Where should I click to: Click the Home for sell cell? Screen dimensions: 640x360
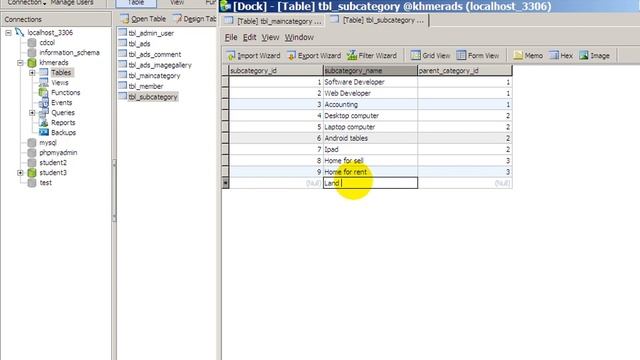click(370, 160)
